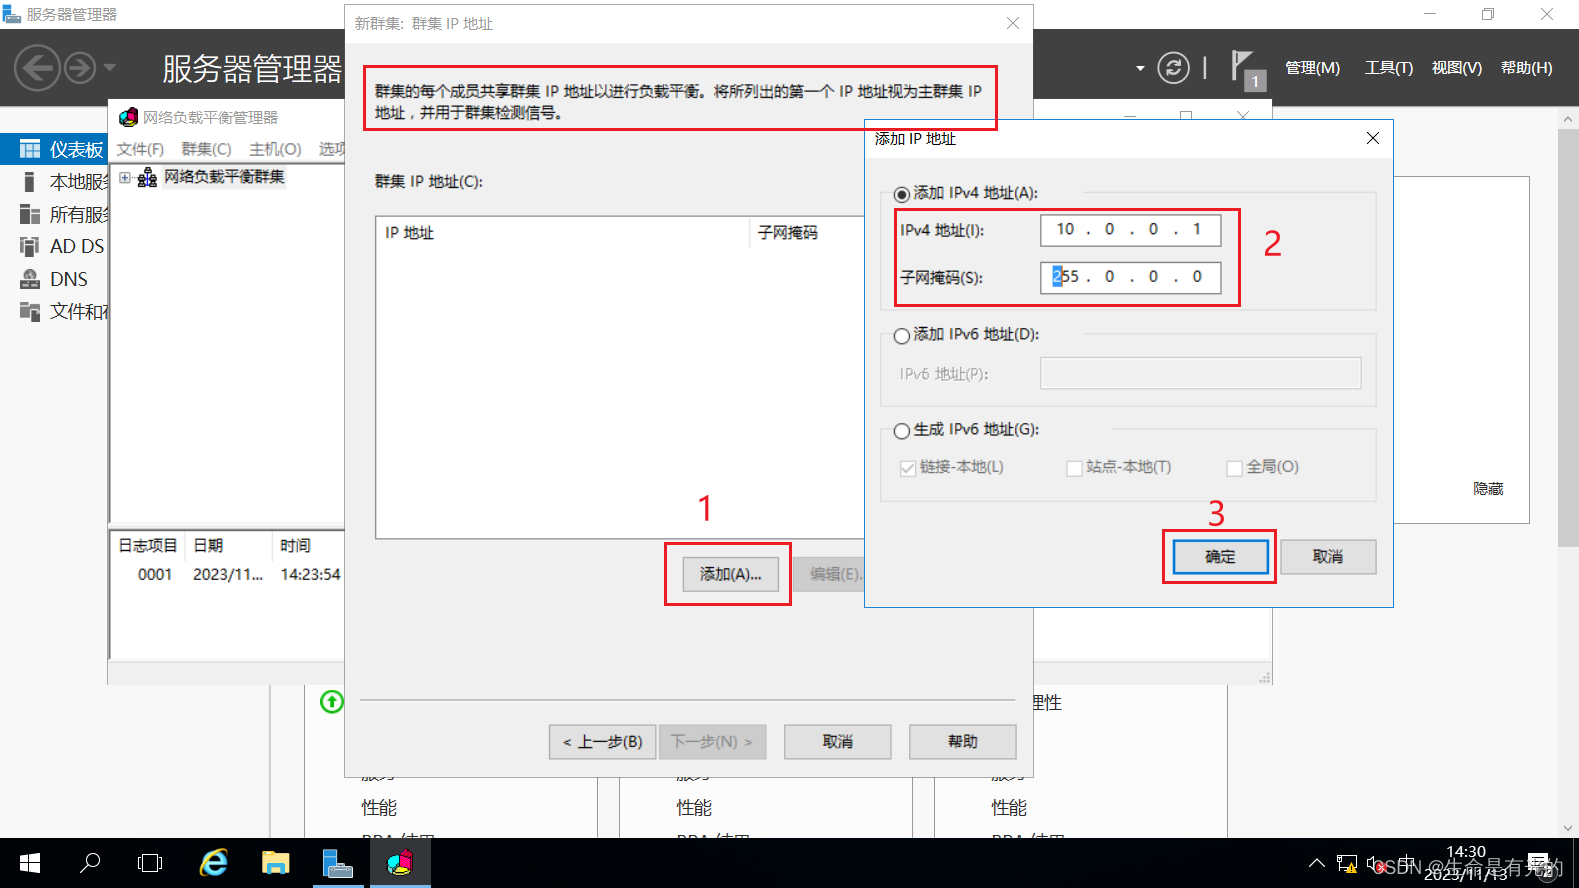Select the DNS sidebar icon
1579x888 pixels.
pyautogui.click(x=30, y=279)
